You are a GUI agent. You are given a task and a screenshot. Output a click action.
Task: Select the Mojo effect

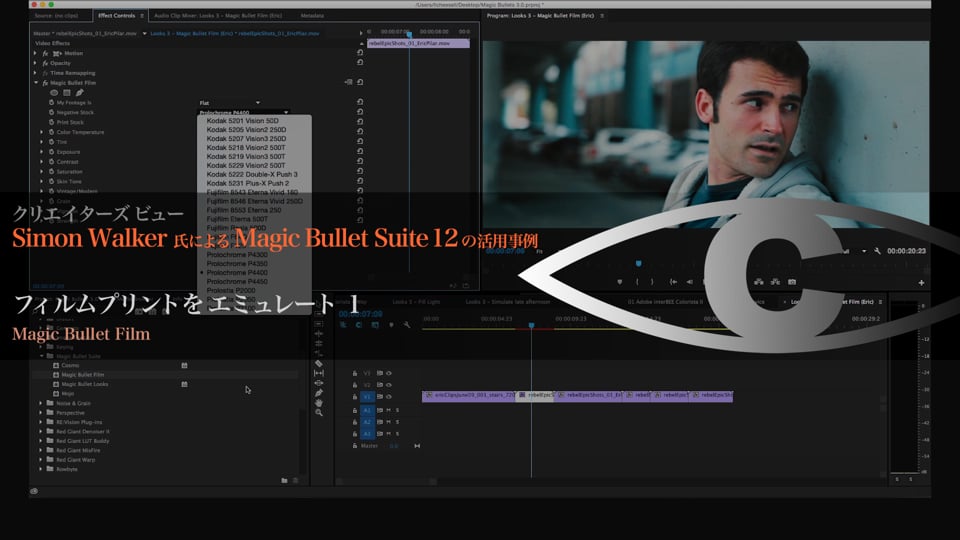click(67, 394)
